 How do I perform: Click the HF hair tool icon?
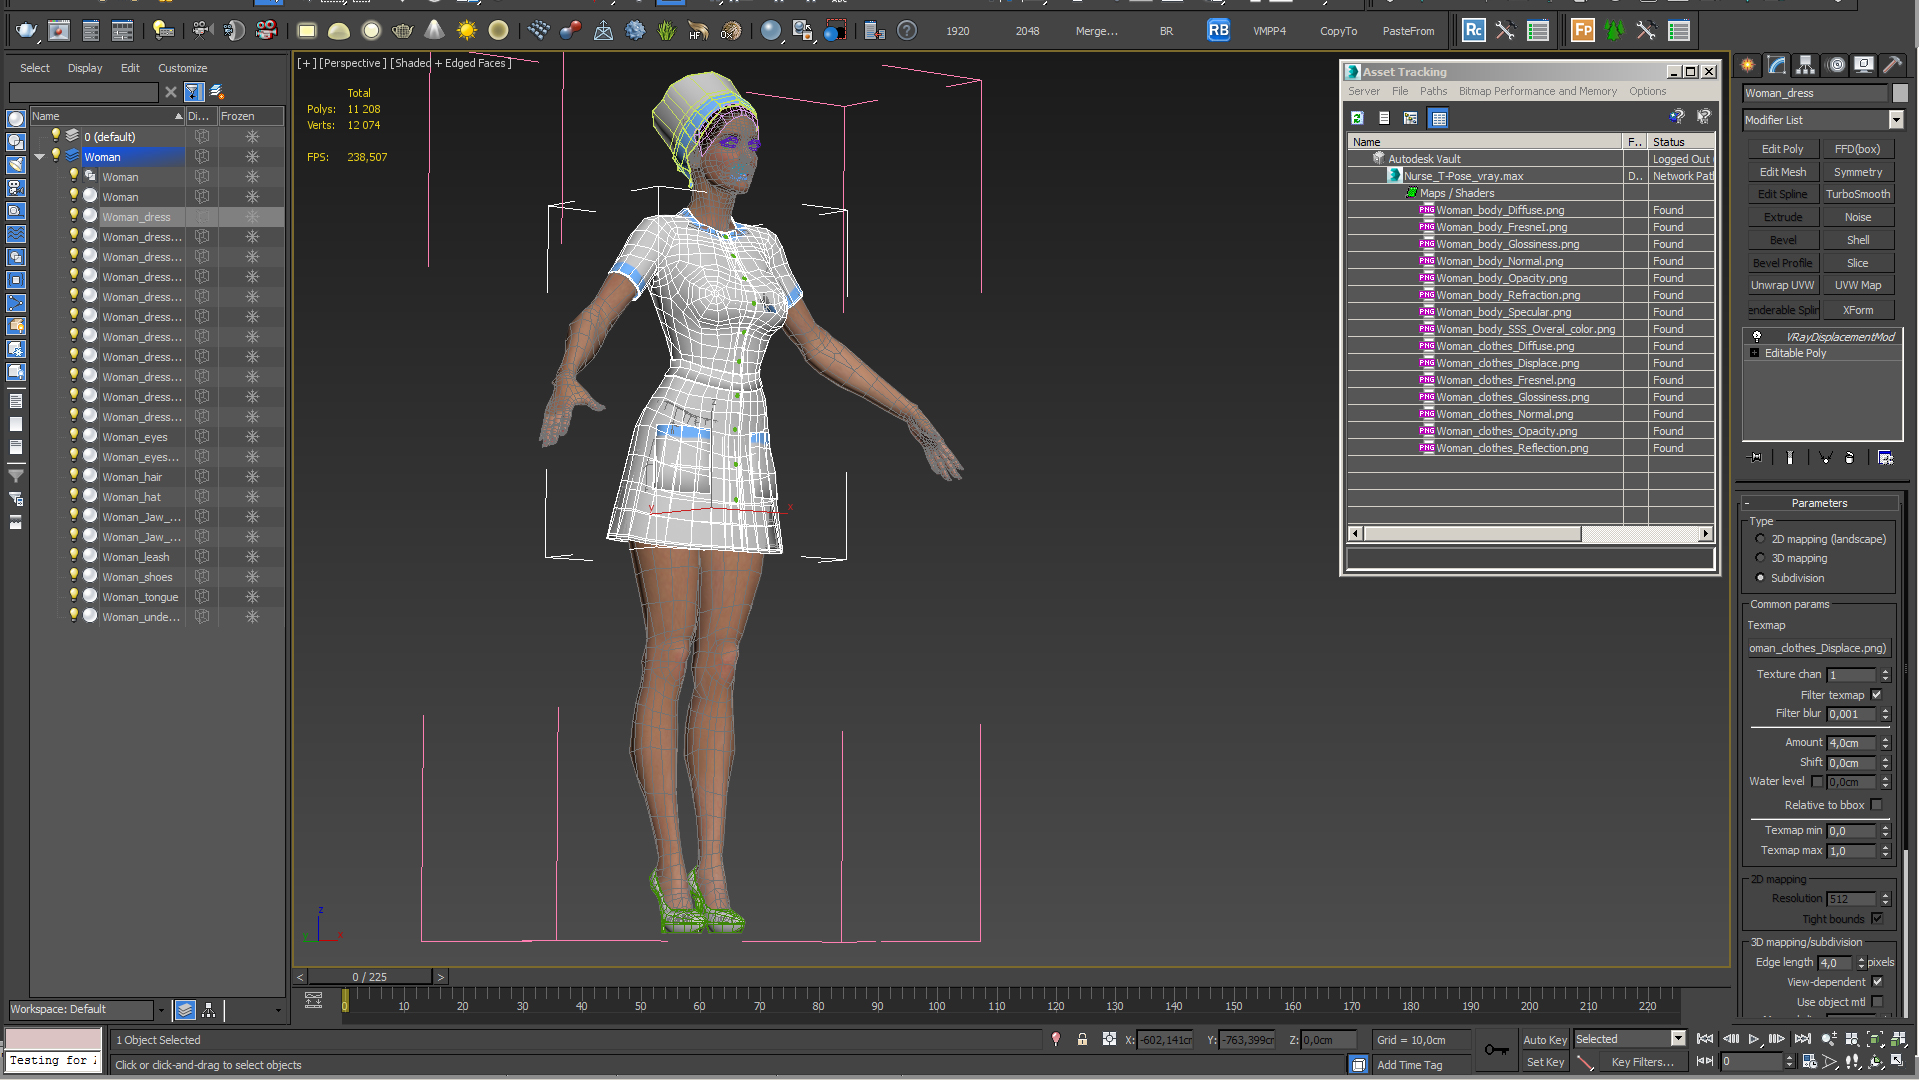pos(698,31)
